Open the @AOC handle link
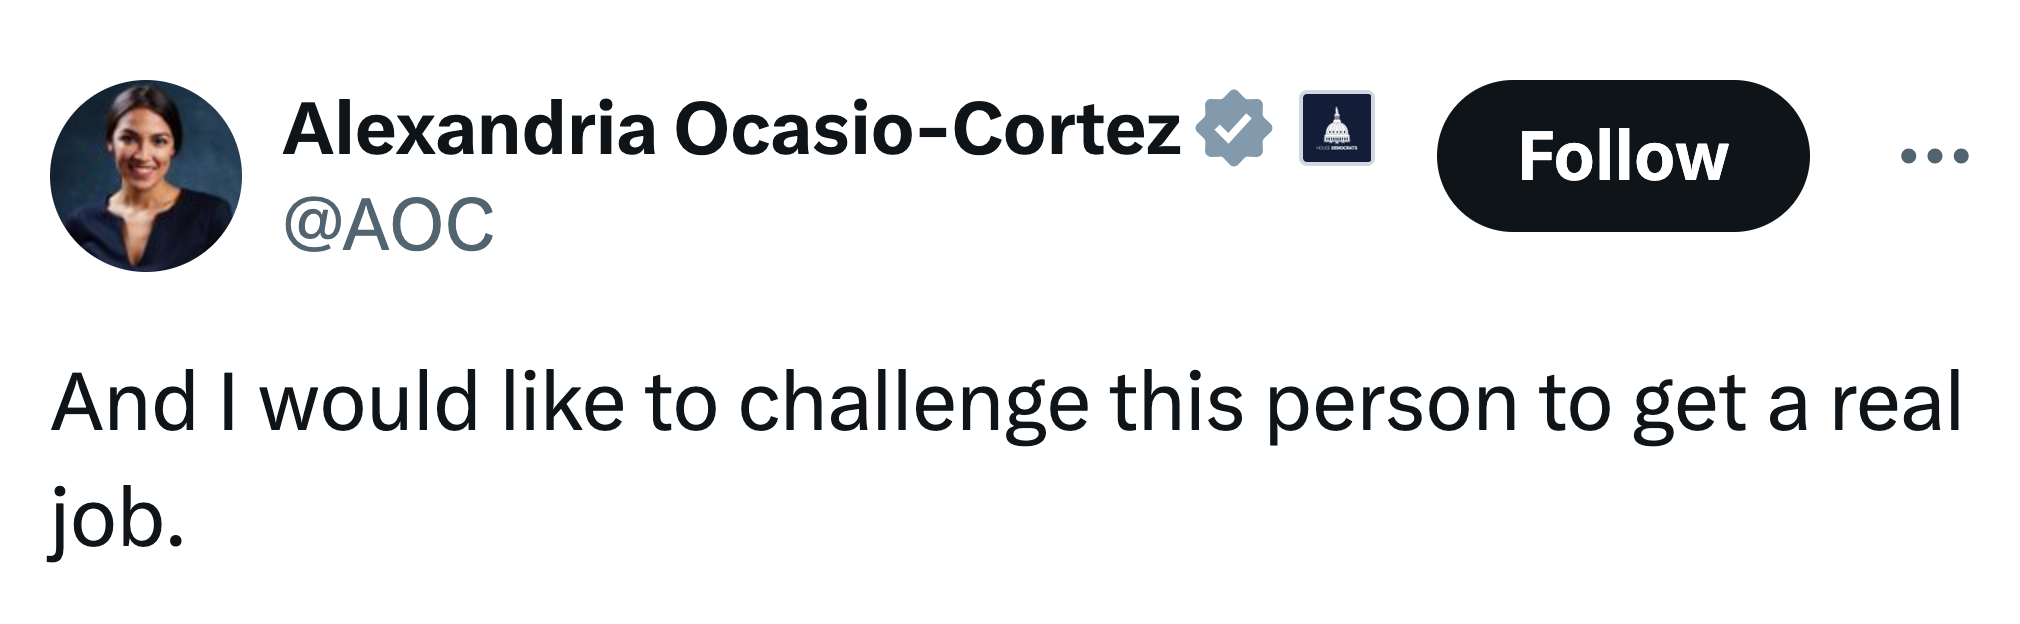 coord(389,224)
